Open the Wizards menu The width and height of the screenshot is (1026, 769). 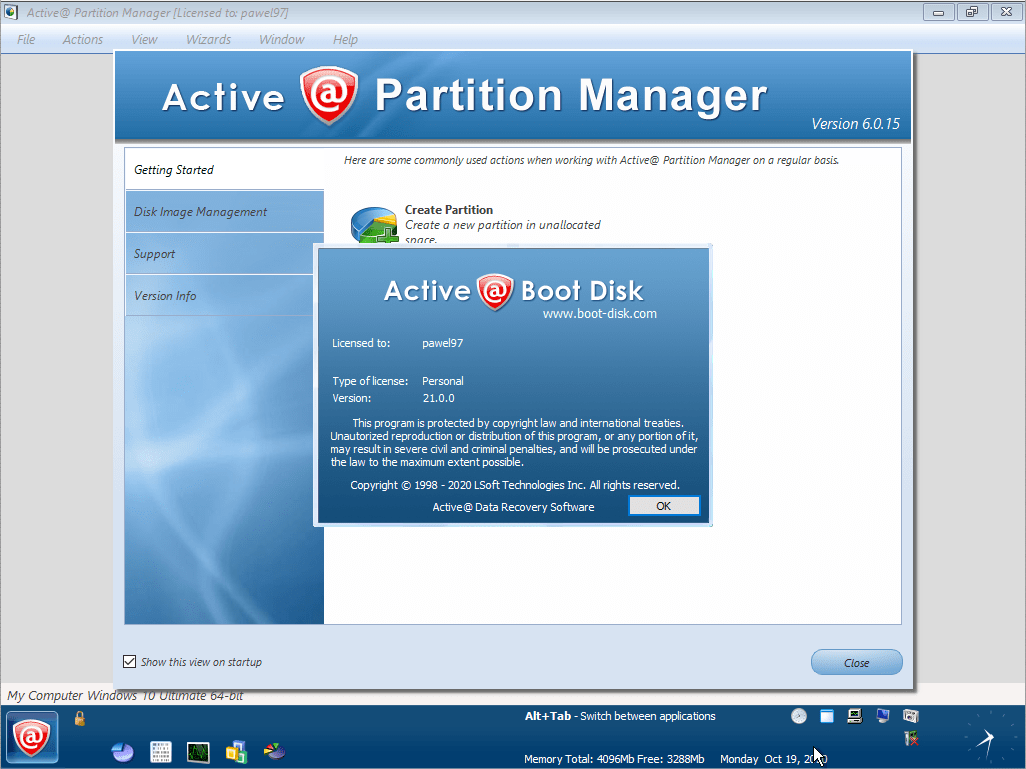pos(208,39)
